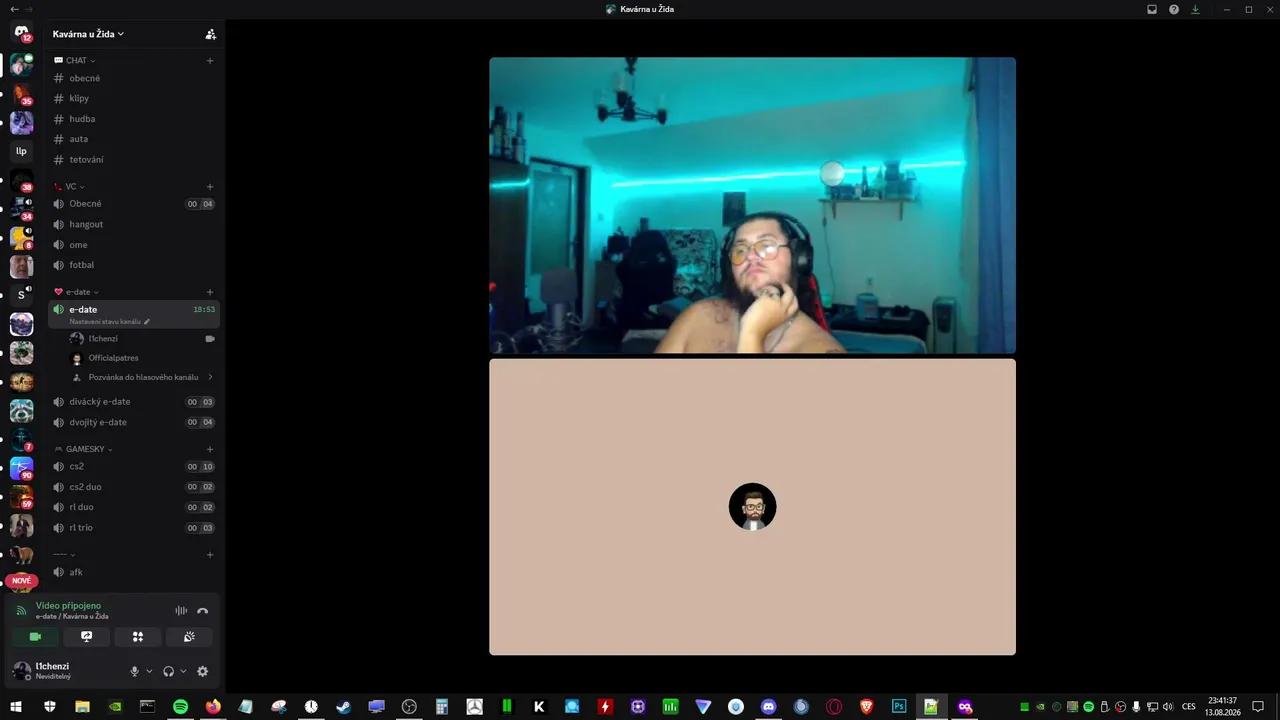Focus the webcam video tile
The width and height of the screenshot is (1280, 720).
click(752, 205)
